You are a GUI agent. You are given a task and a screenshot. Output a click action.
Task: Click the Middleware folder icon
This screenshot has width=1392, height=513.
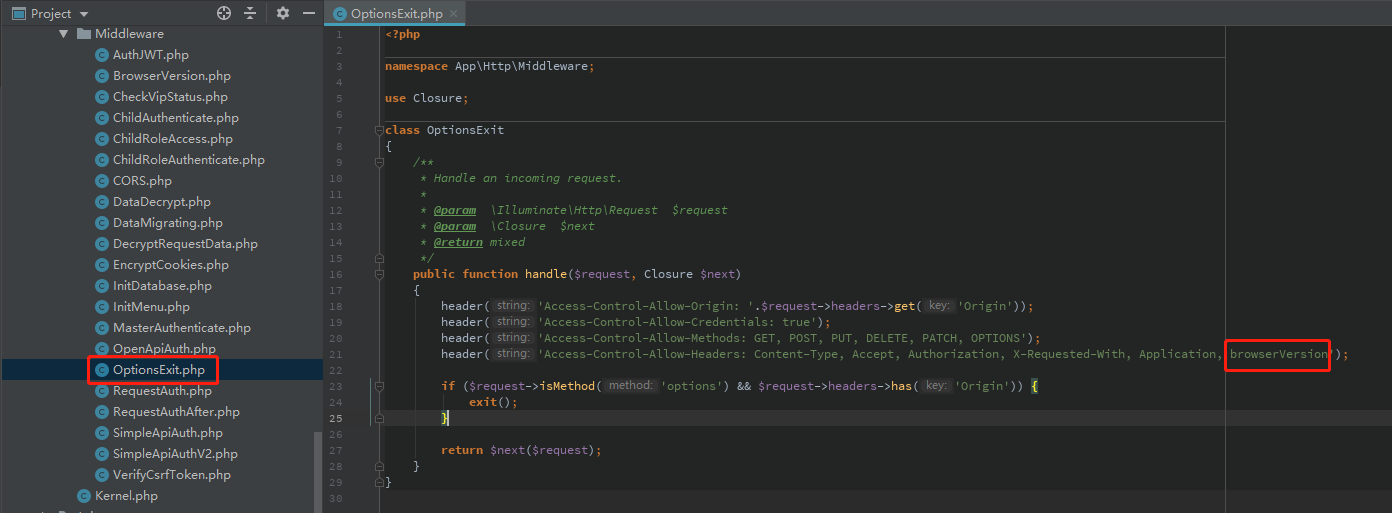coord(83,34)
